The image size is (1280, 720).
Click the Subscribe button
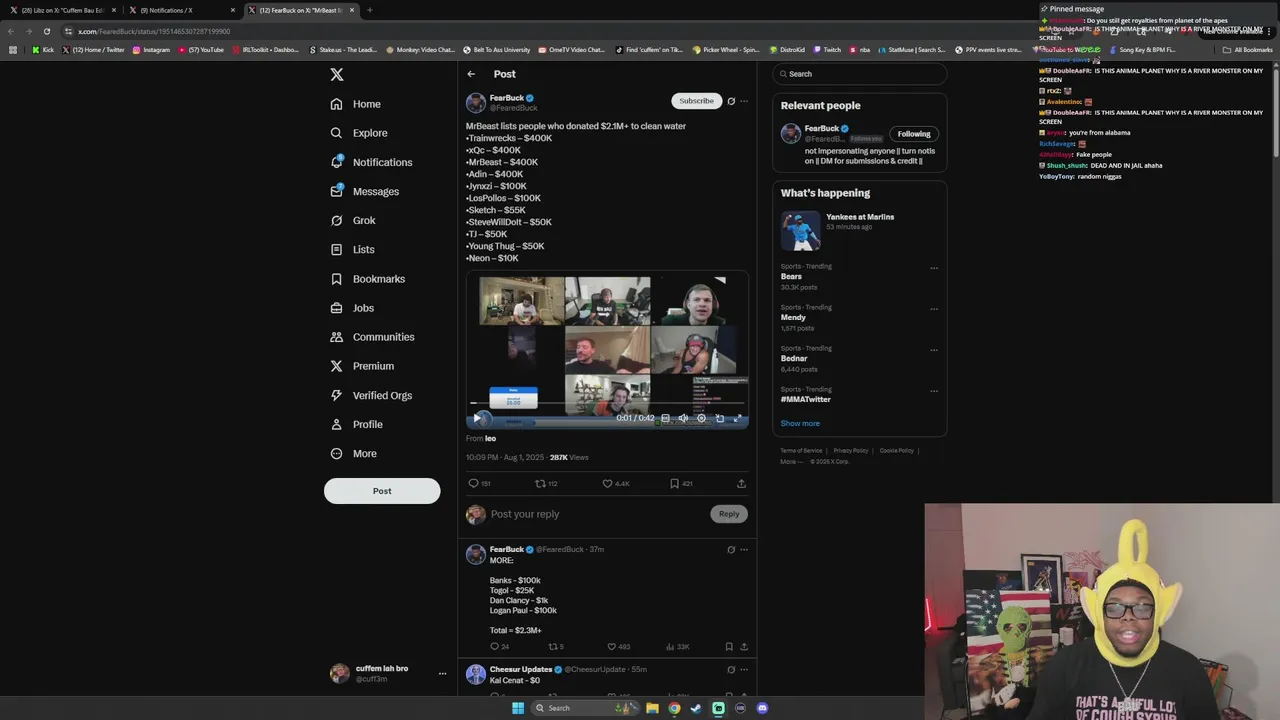coord(696,101)
